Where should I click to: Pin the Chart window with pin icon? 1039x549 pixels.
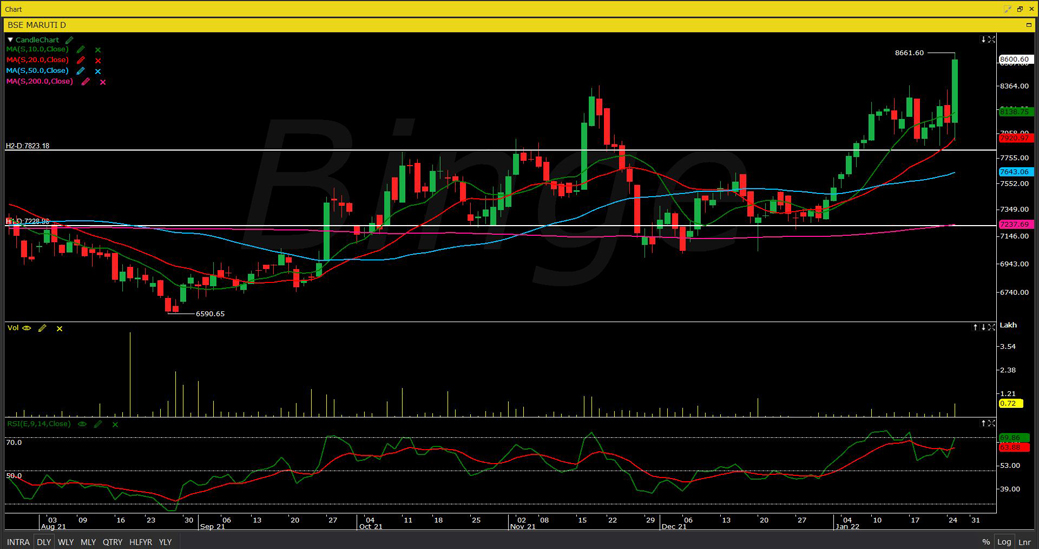click(x=1008, y=9)
